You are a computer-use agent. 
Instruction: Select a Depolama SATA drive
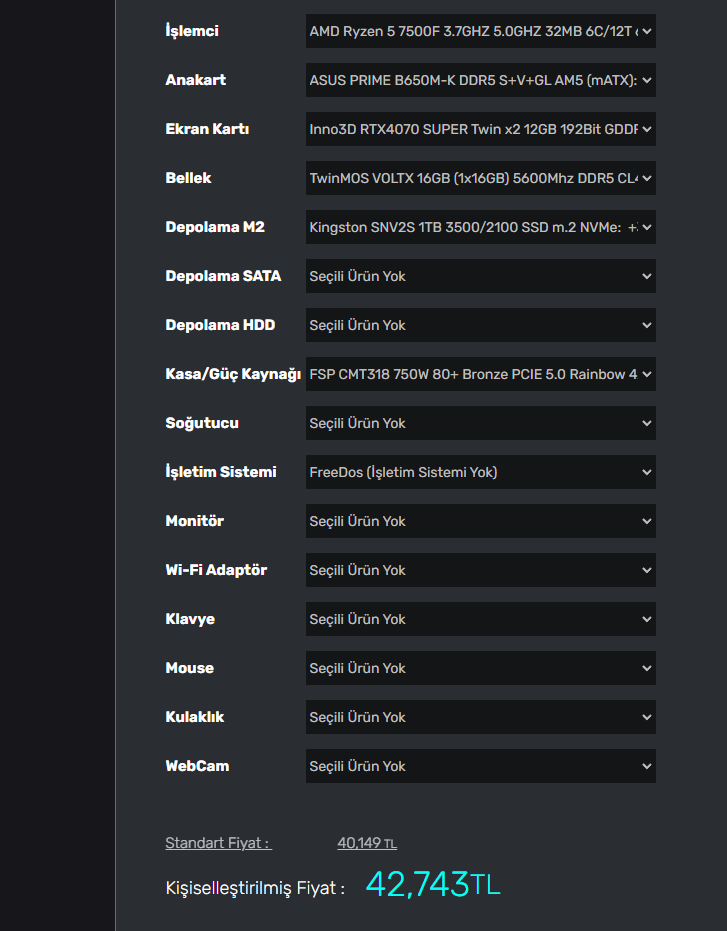click(x=480, y=276)
